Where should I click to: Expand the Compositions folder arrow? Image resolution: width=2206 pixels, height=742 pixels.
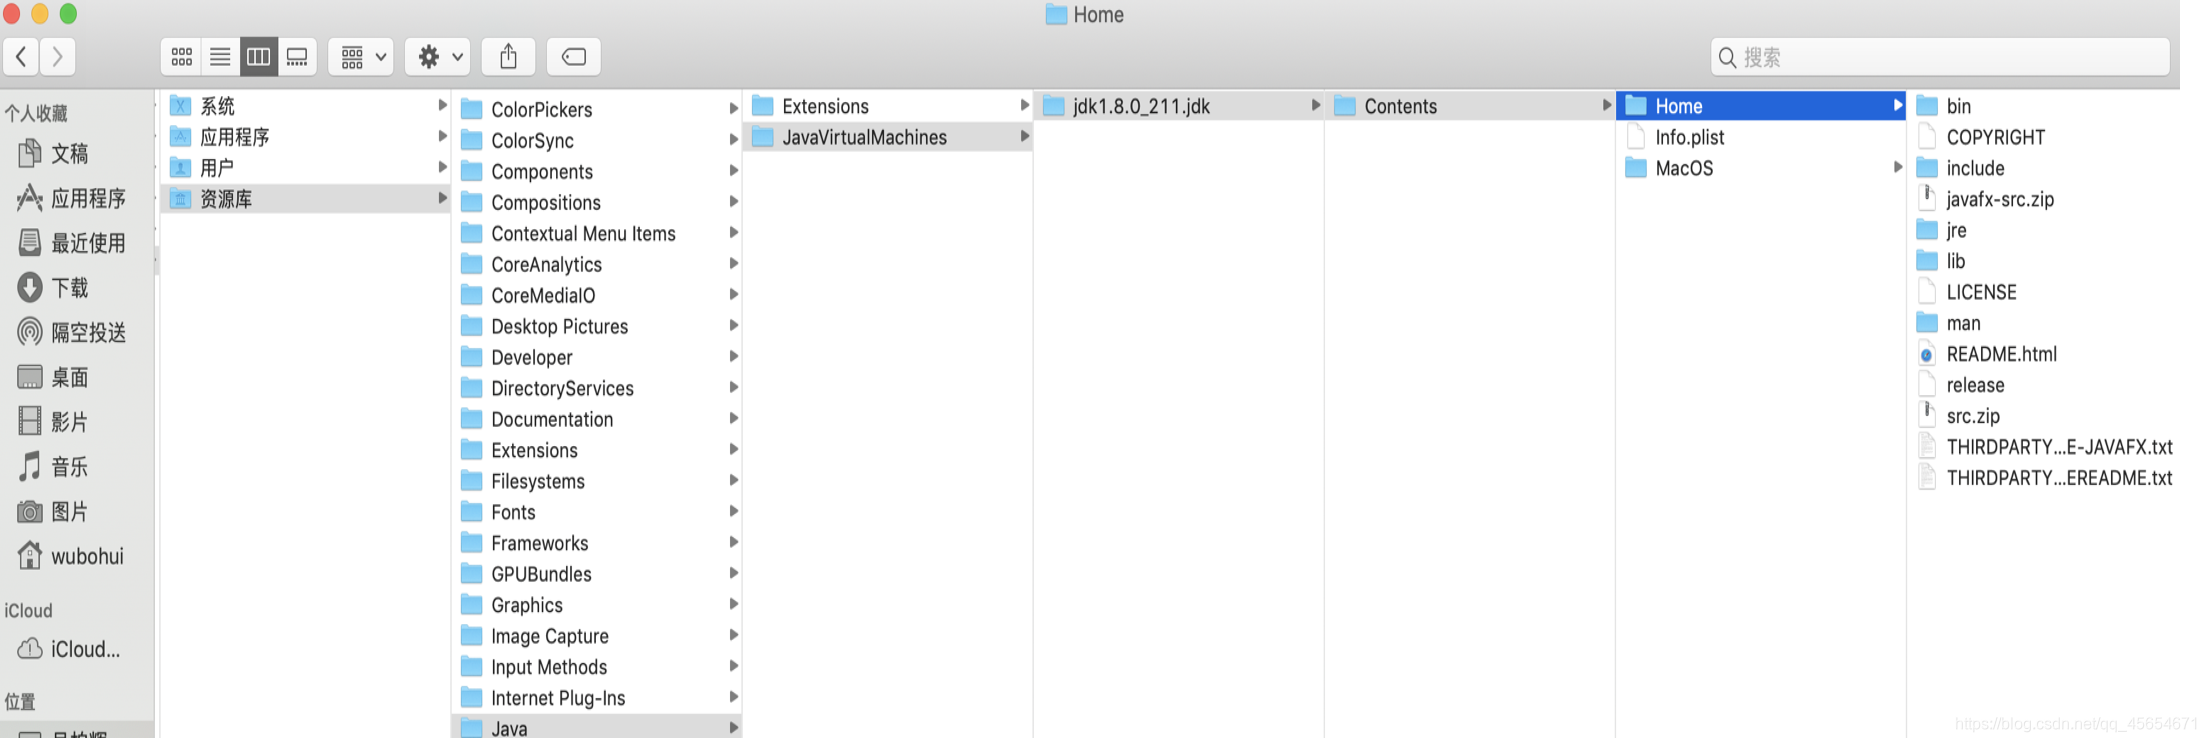tap(734, 203)
